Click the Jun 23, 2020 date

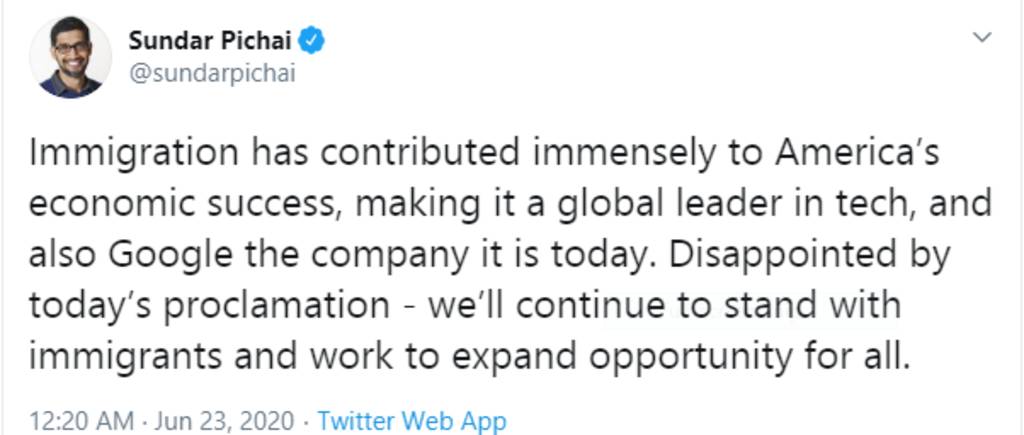coord(225,420)
